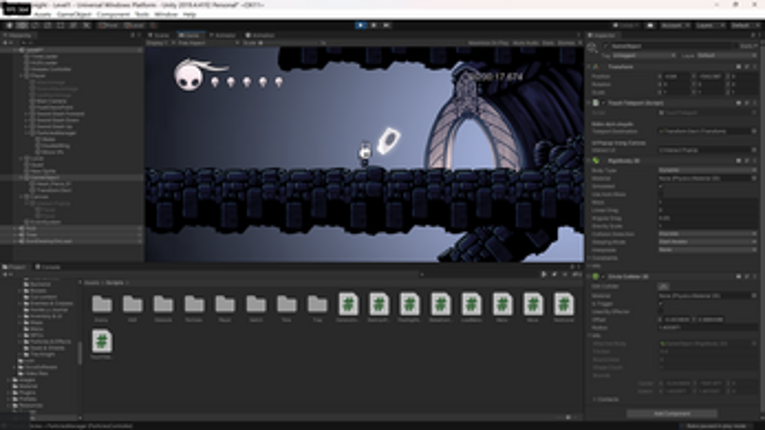
Task: Click object picker for Interact UI field
Action: 754,150
